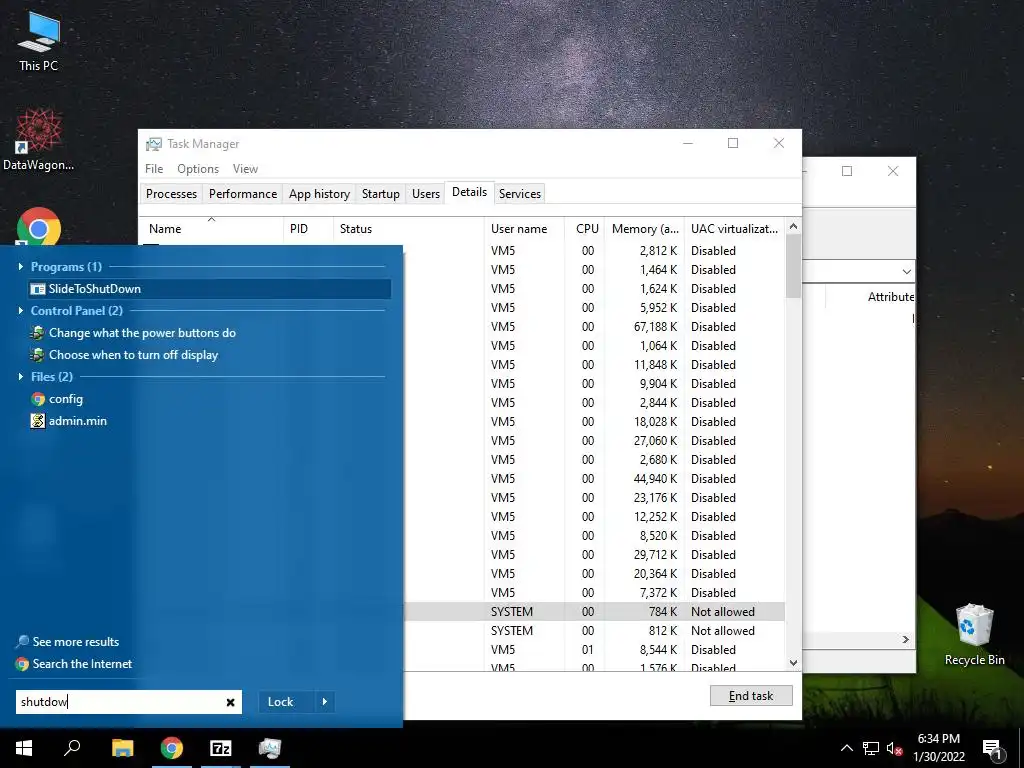Screen dimensions: 1024x768
Task: Open the admin.min file result
Action: (x=69, y=421)
